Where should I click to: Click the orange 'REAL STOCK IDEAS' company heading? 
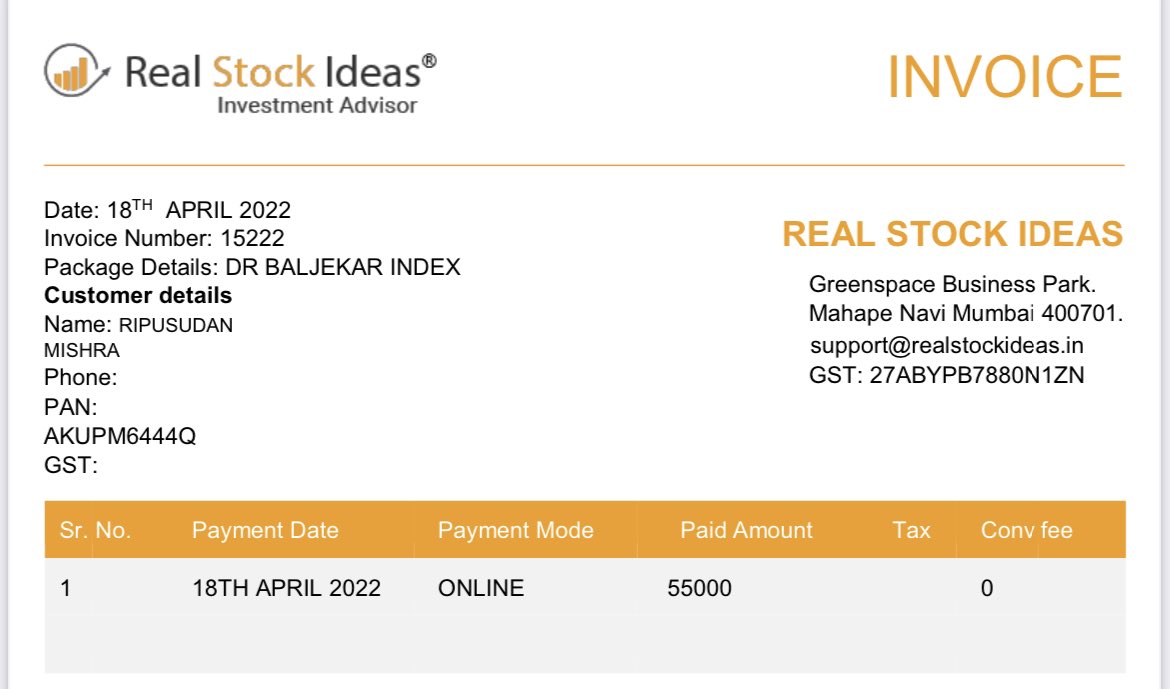pyautogui.click(x=952, y=234)
